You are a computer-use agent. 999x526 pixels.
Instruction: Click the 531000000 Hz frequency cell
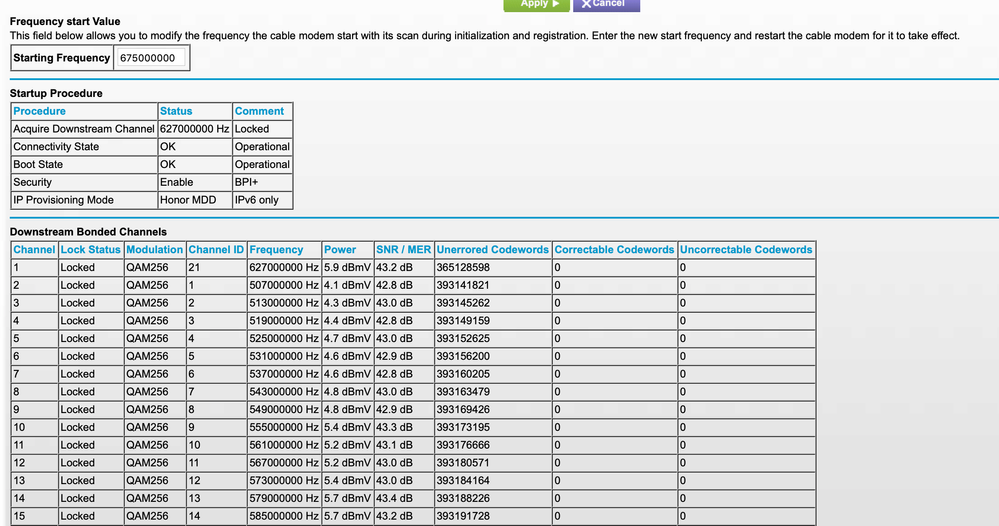pyautogui.click(x=284, y=357)
